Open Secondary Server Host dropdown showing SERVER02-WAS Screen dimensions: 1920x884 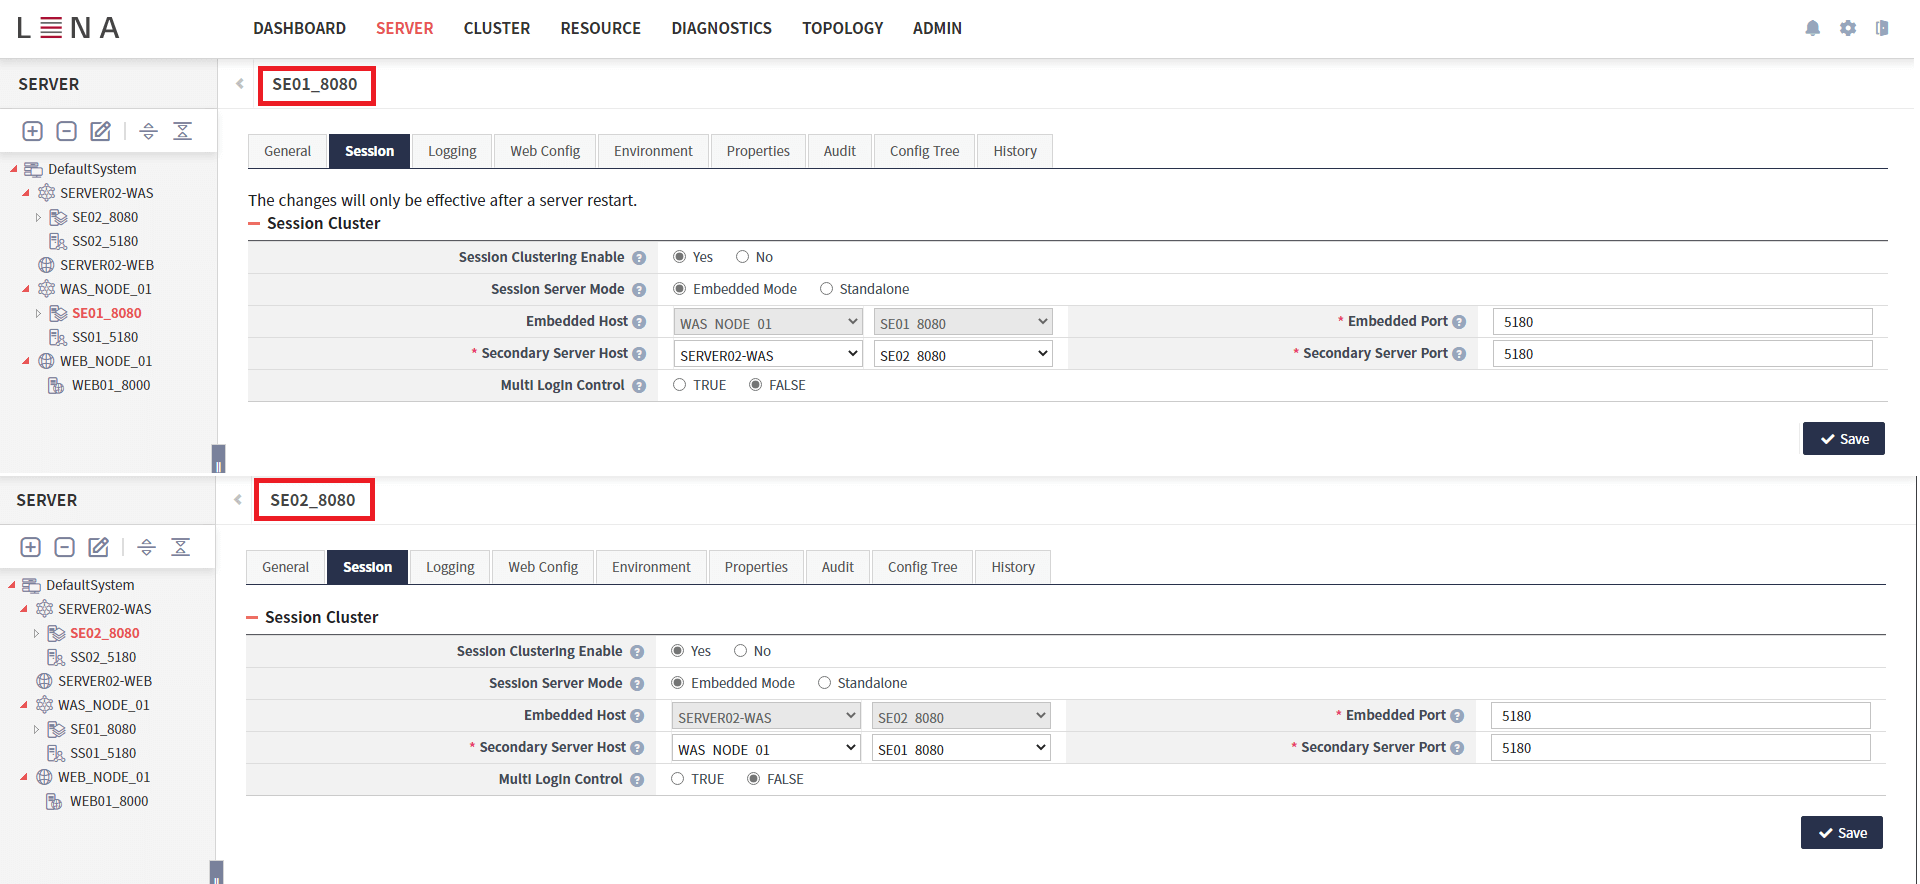tap(767, 355)
